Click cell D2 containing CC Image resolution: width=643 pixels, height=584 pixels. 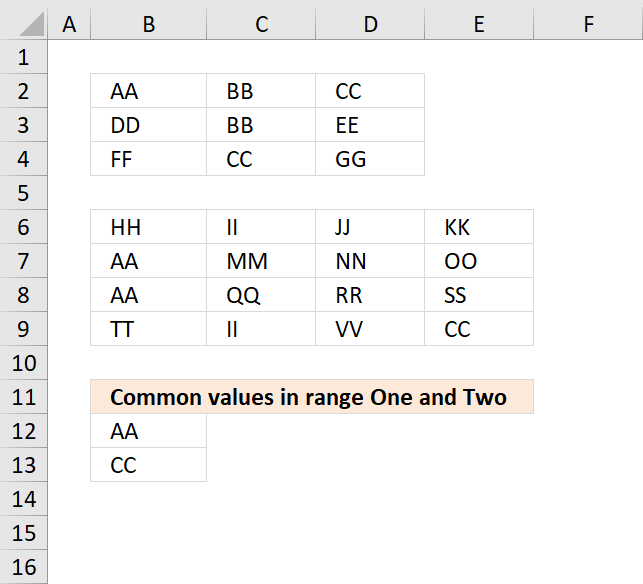tap(370, 91)
